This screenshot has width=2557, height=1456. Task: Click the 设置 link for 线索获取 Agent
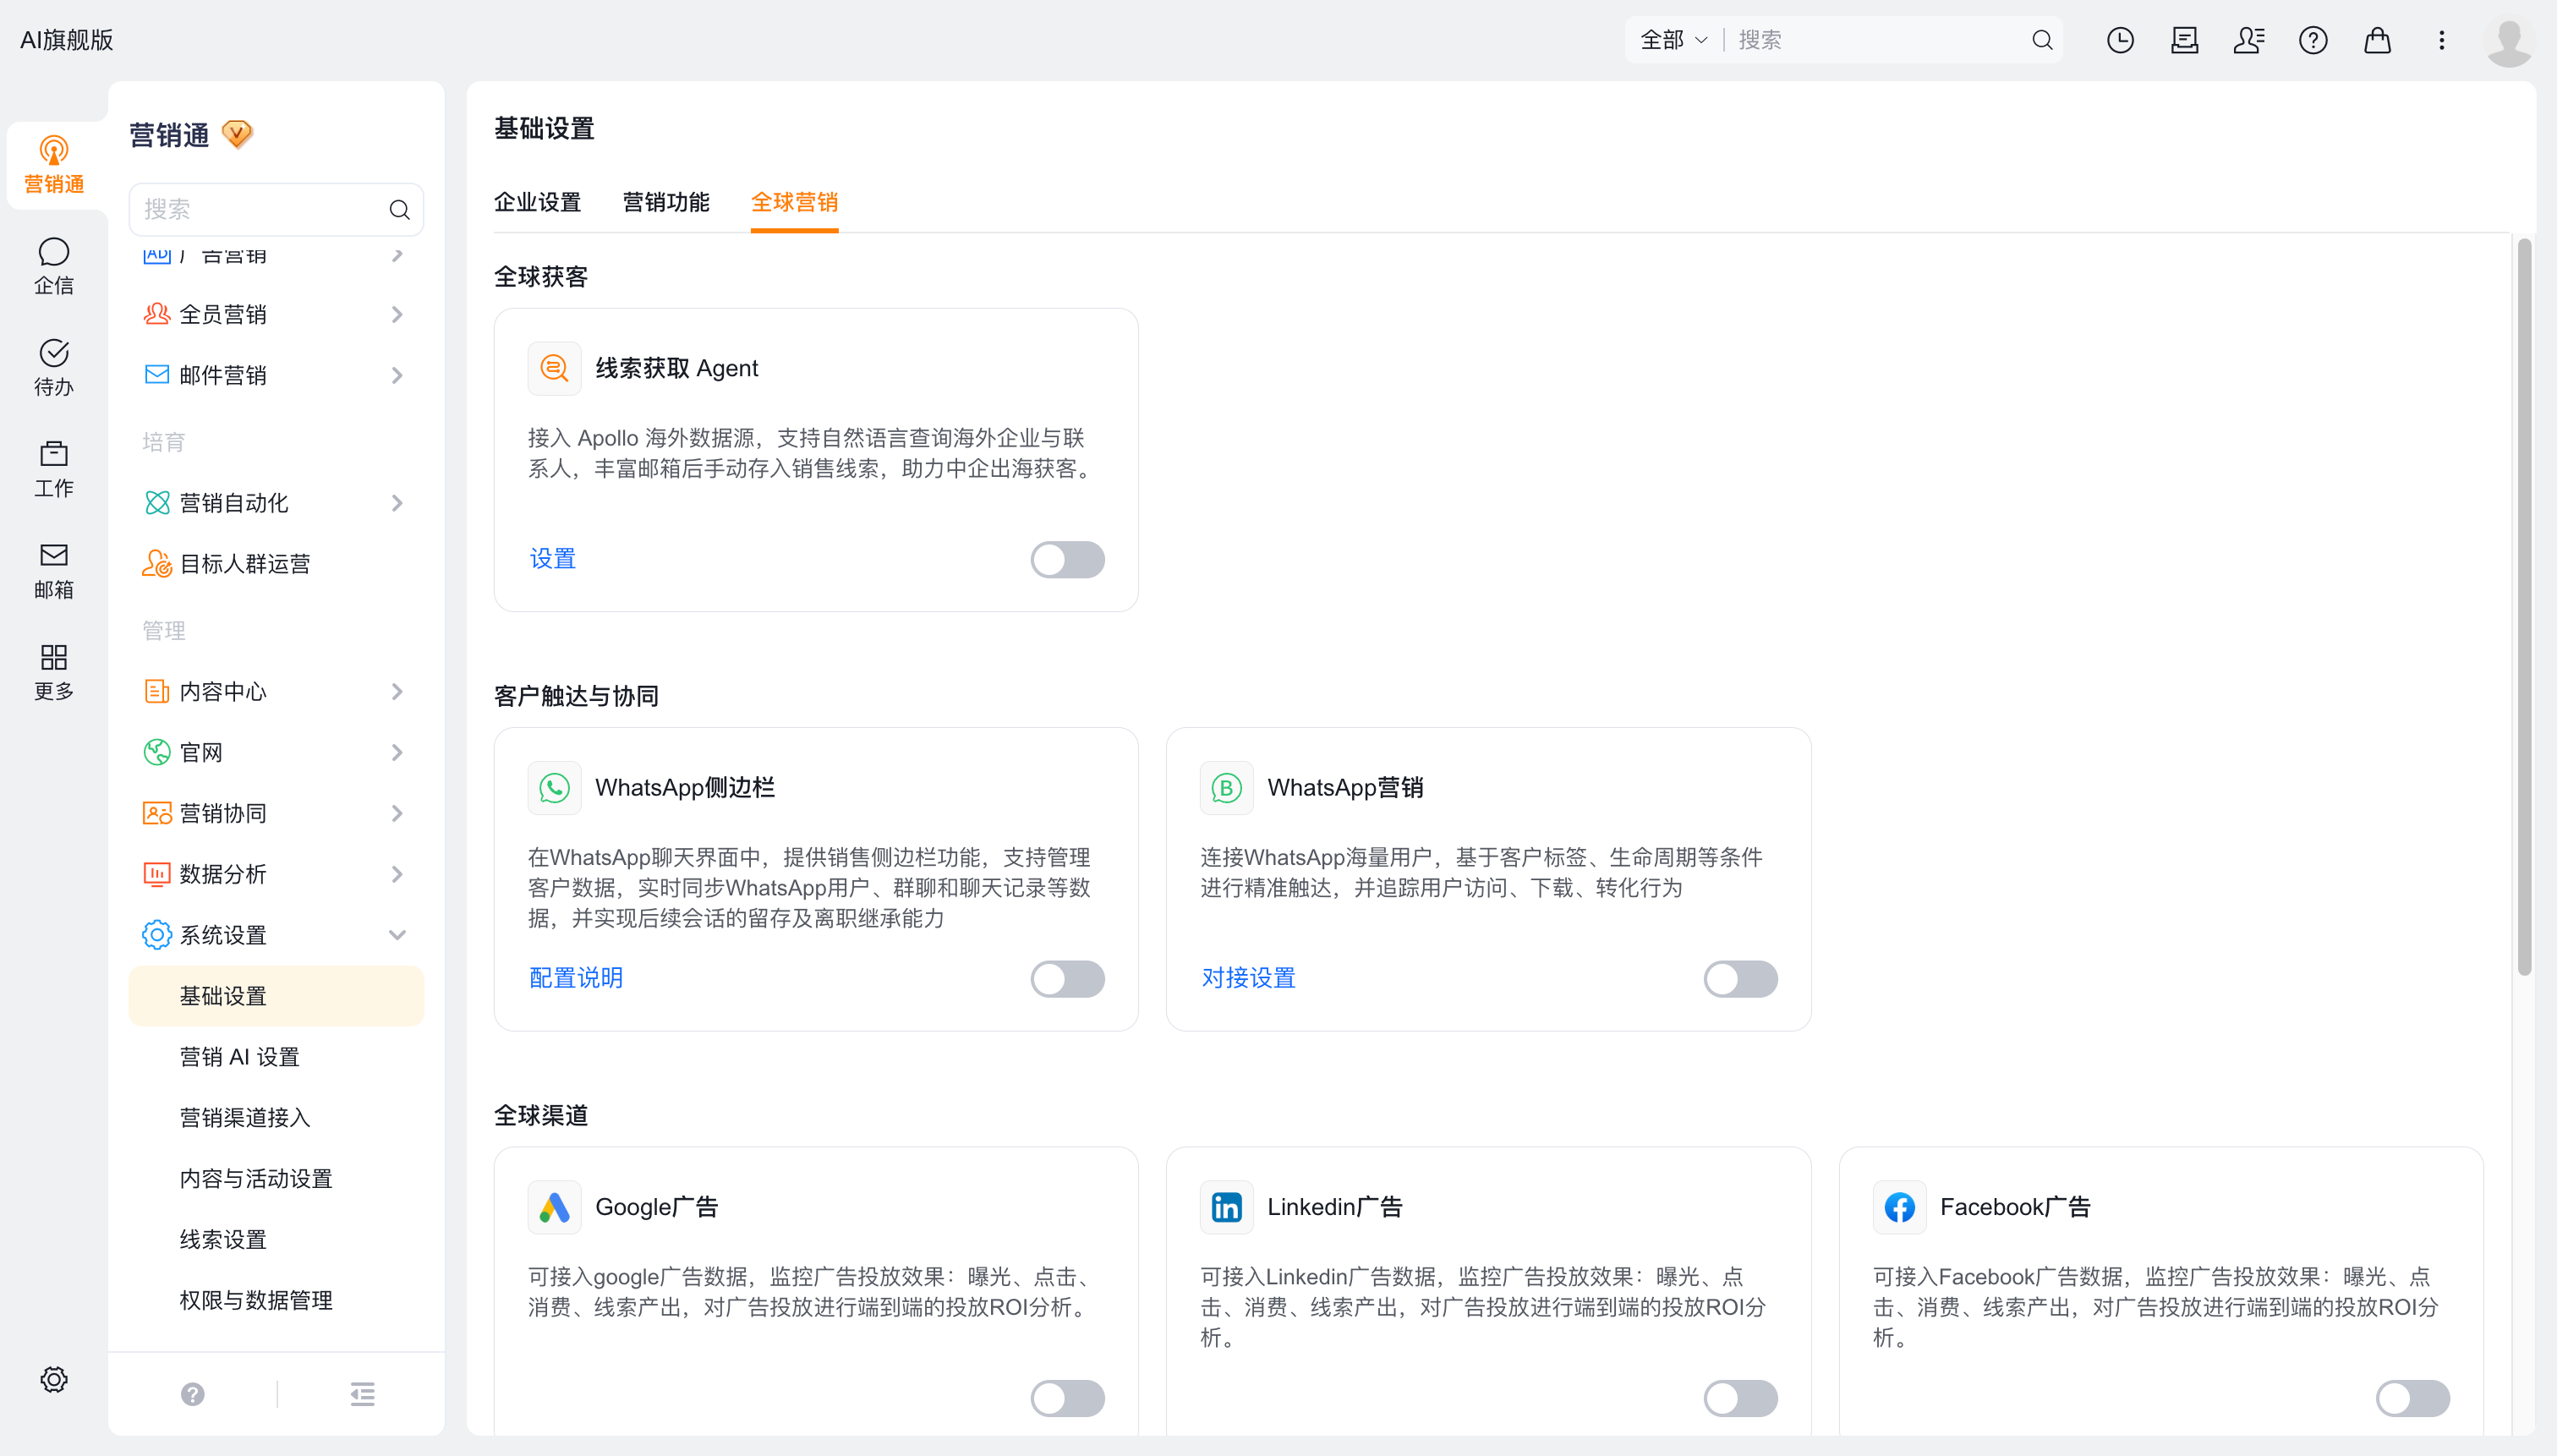pyautogui.click(x=553, y=559)
